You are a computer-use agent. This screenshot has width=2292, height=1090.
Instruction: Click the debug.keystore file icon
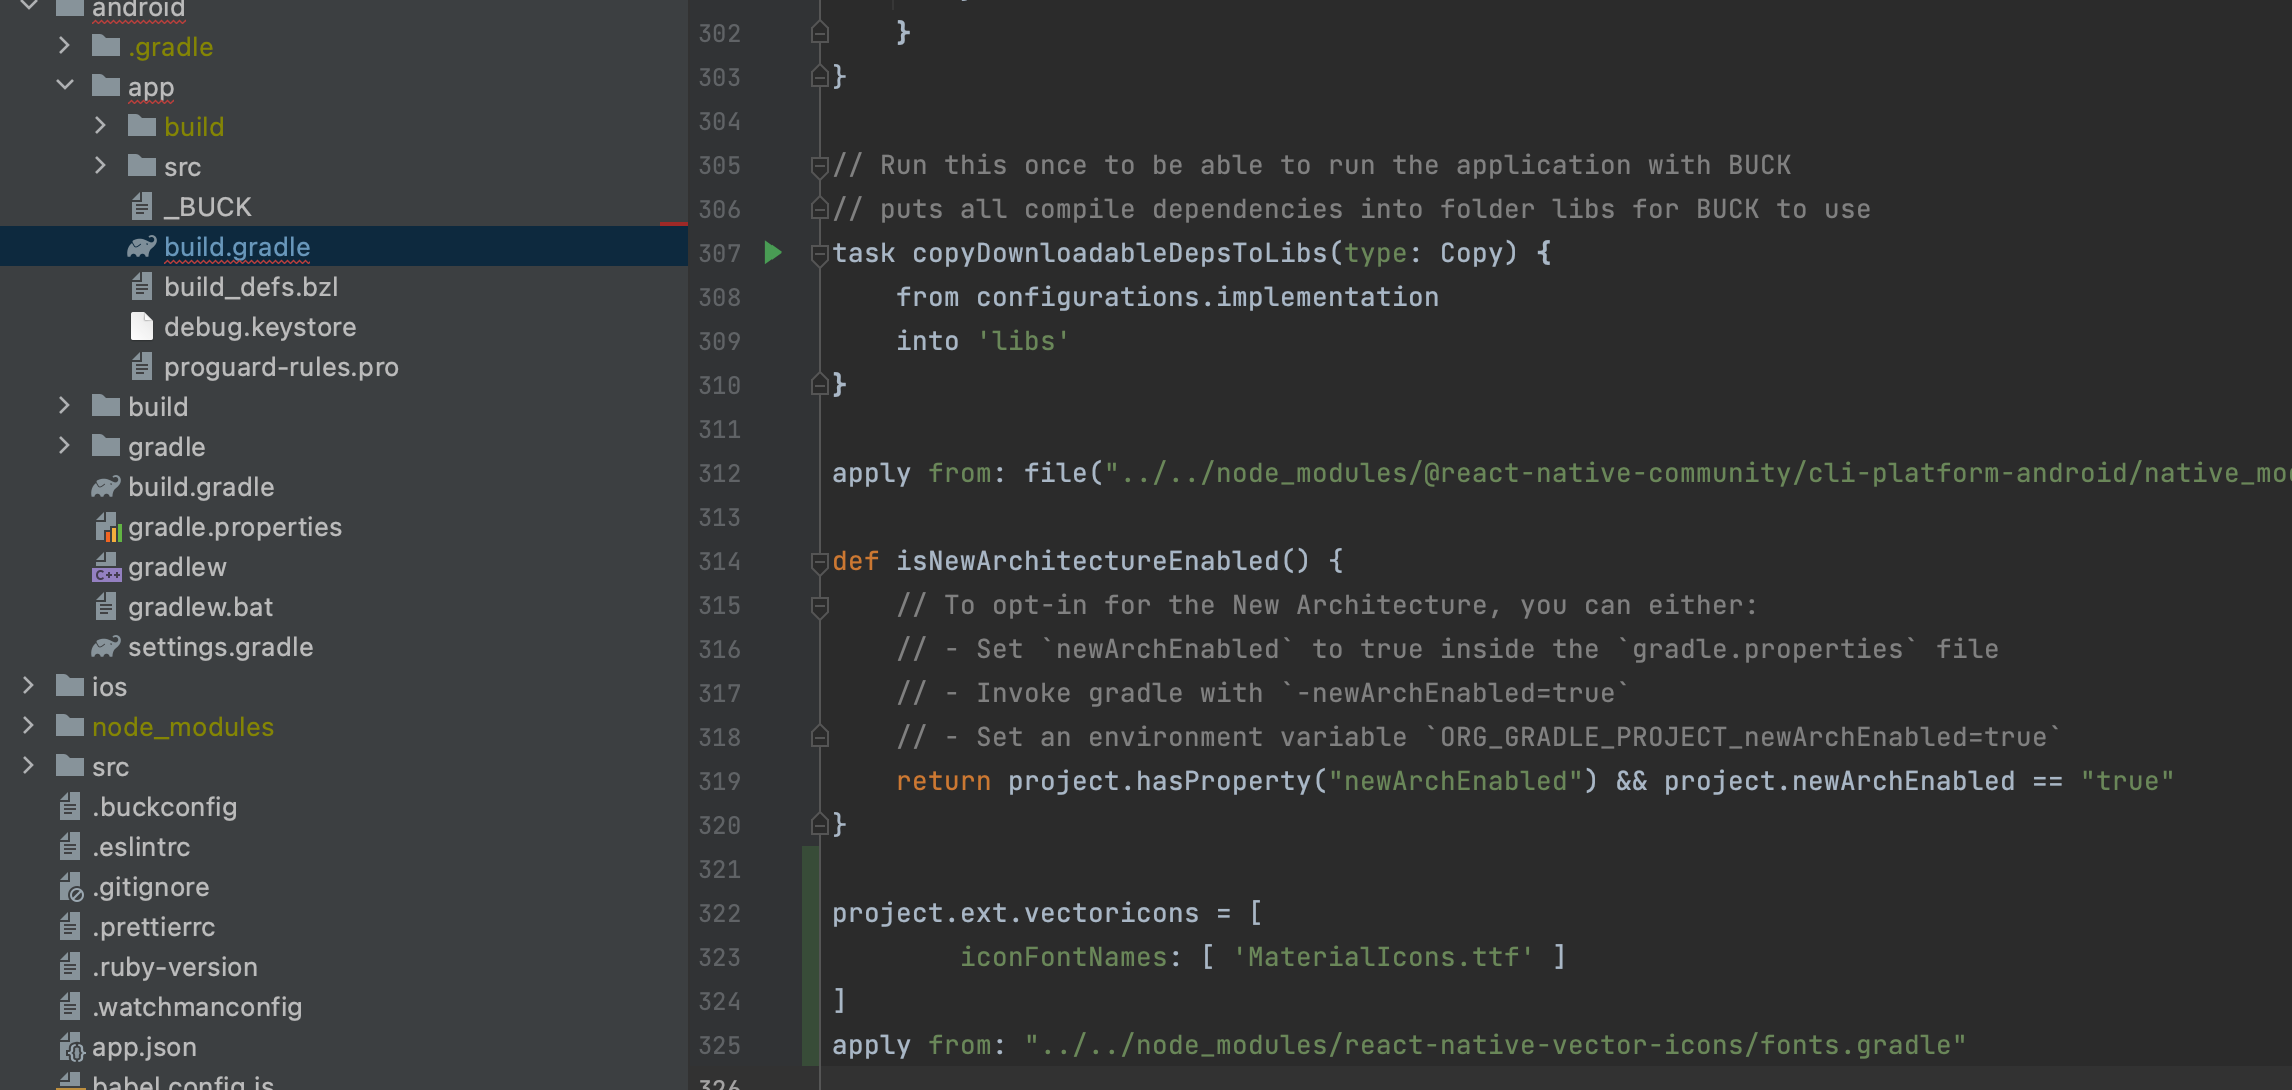(x=142, y=327)
